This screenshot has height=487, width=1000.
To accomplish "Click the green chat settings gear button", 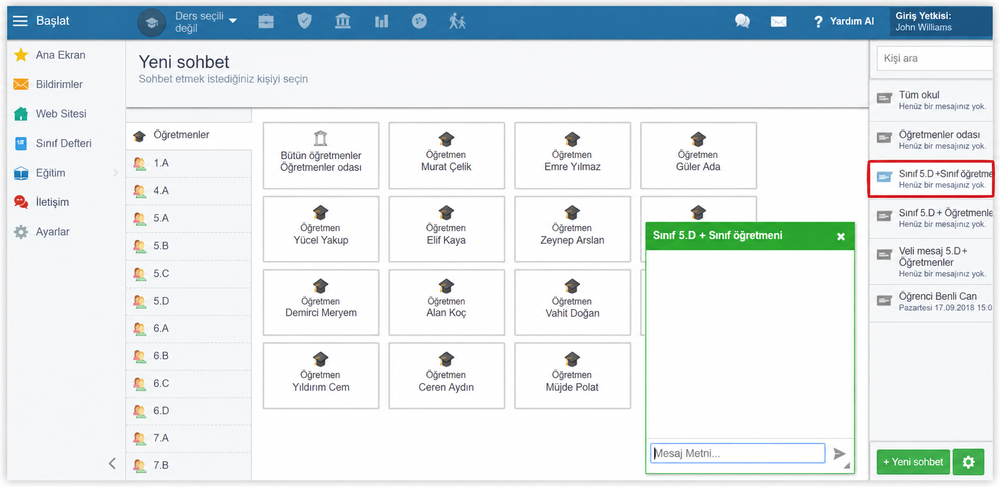I will [968, 462].
